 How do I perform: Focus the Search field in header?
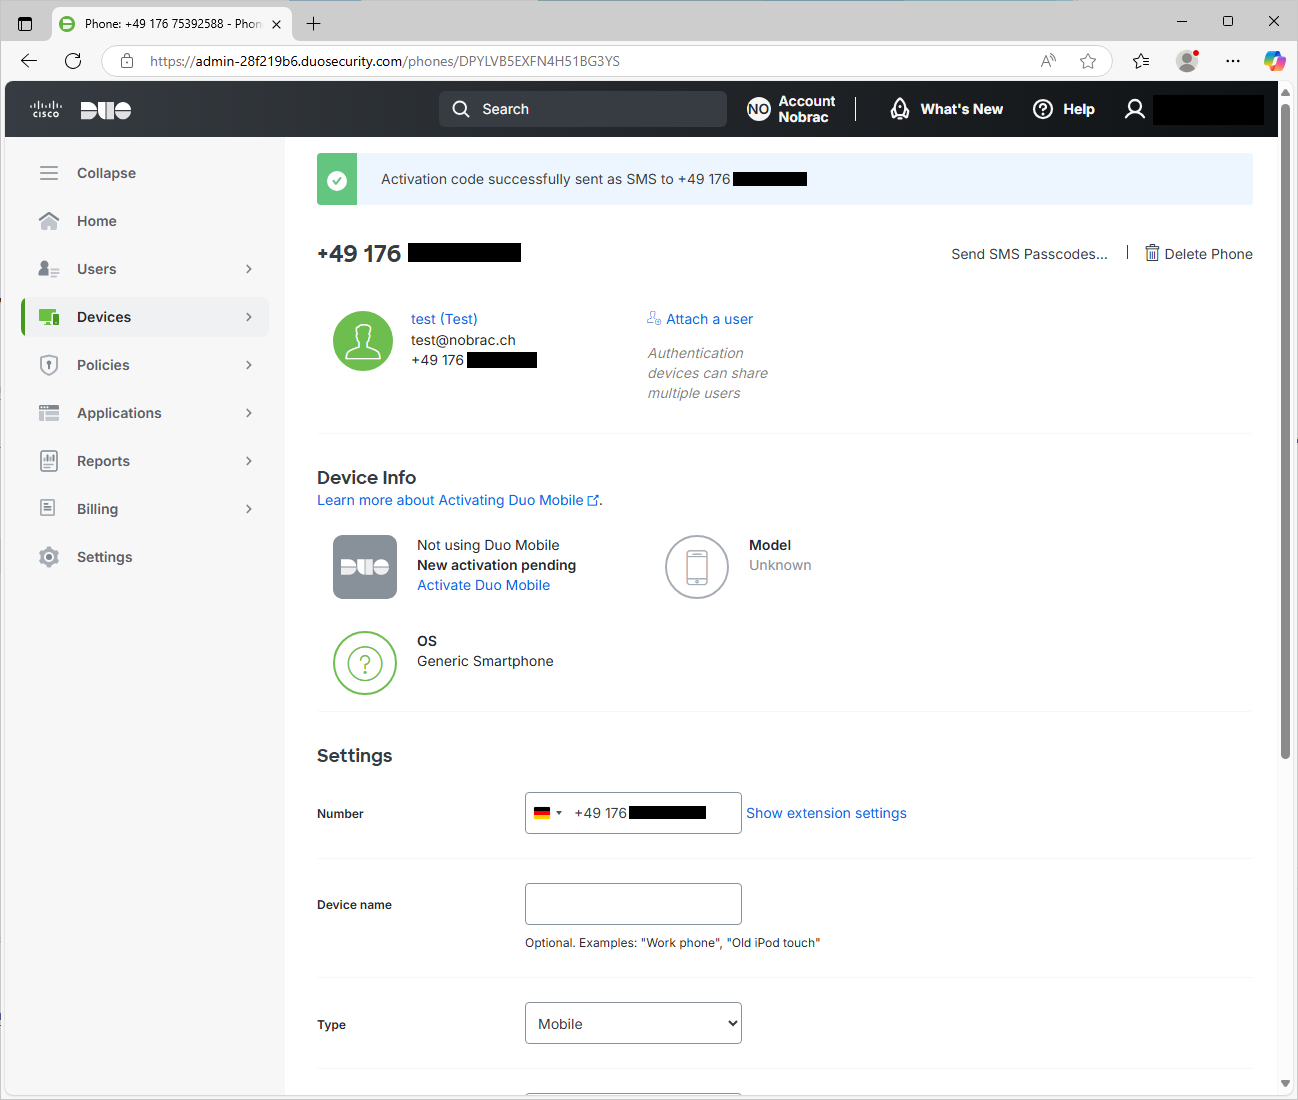point(583,109)
